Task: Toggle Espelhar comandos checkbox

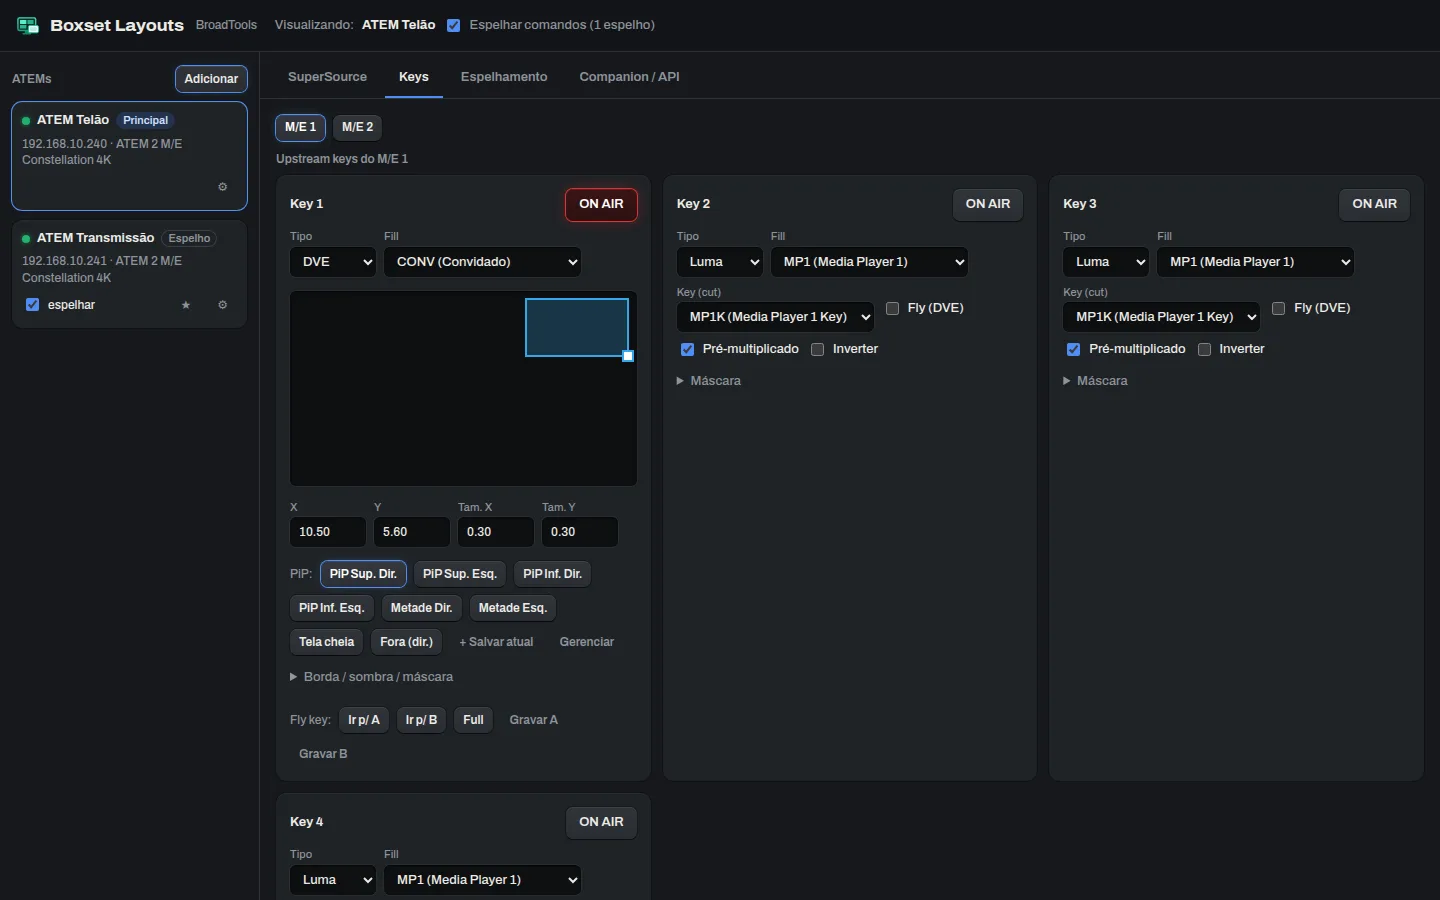Action: tap(454, 25)
